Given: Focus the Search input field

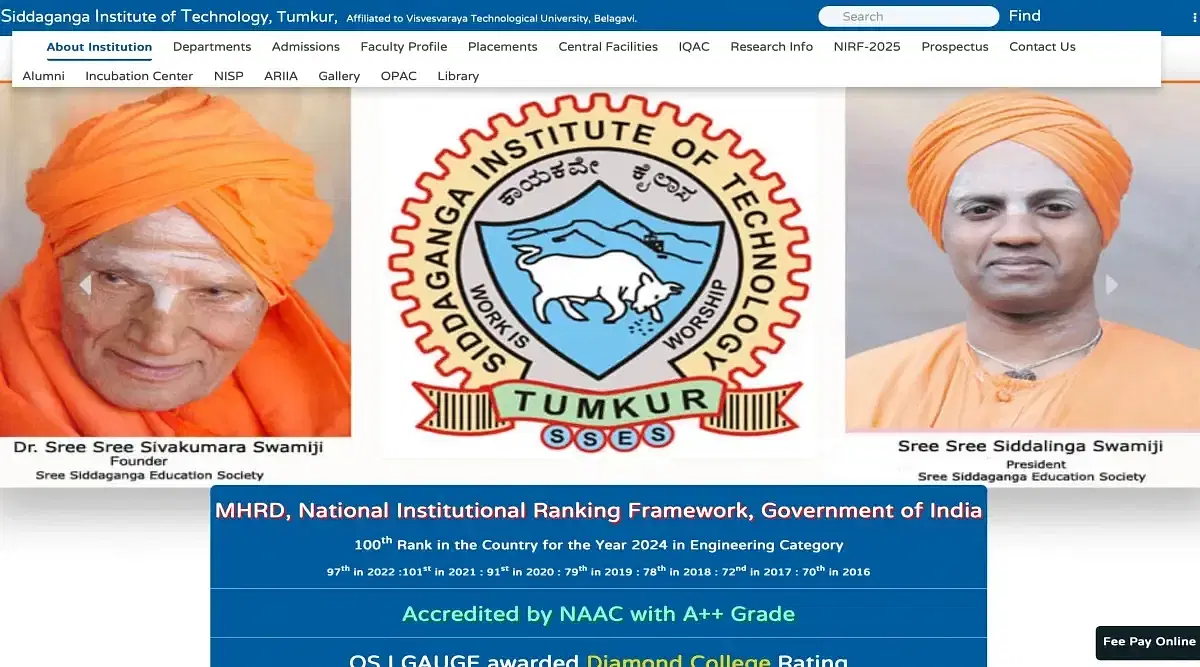Looking at the screenshot, I should (909, 16).
